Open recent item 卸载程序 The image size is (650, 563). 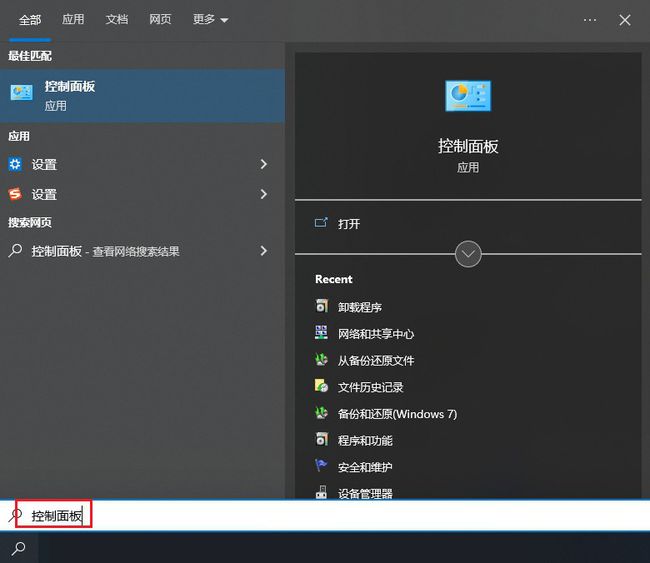point(359,307)
